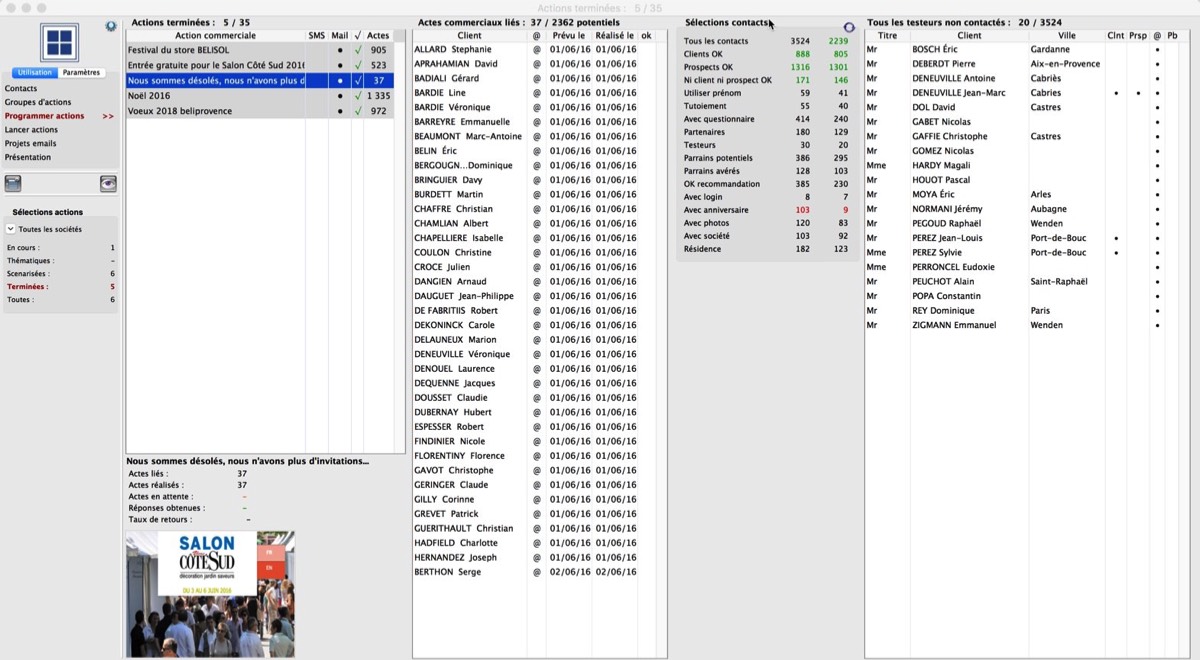
Task: Click the blue ring icon near Sélections contacts
Action: click(849, 28)
